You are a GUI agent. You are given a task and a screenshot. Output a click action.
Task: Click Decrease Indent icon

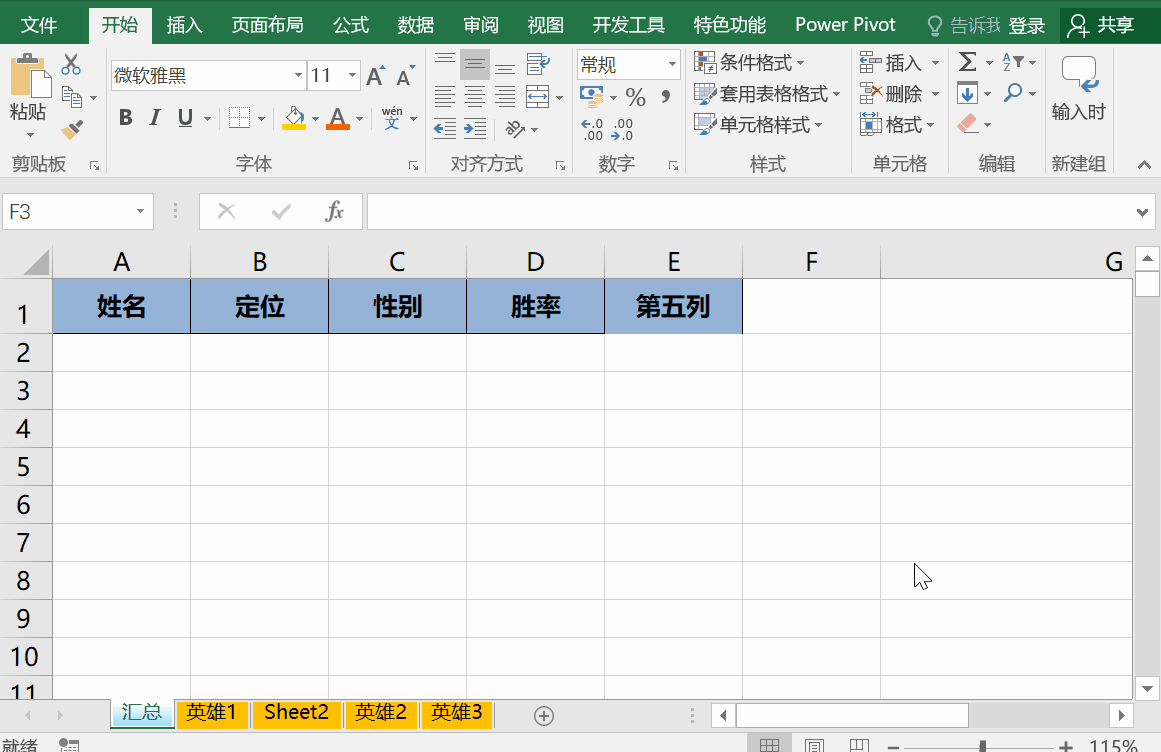tap(445, 129)
